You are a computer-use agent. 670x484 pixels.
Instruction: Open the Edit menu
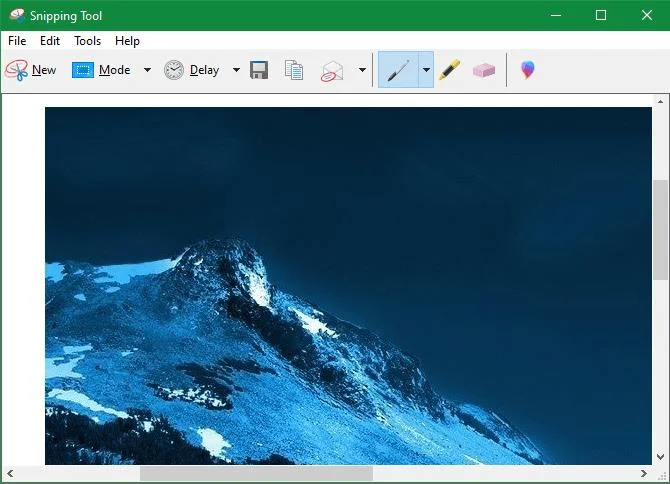(50, 41)
